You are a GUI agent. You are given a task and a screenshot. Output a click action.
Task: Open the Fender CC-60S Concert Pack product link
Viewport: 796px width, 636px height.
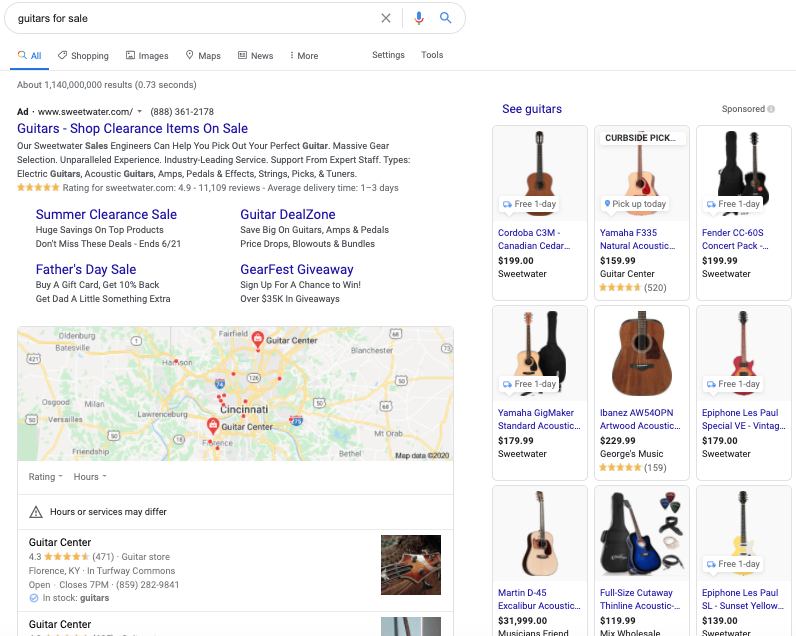pyautogui.click(x=735, y=239)
